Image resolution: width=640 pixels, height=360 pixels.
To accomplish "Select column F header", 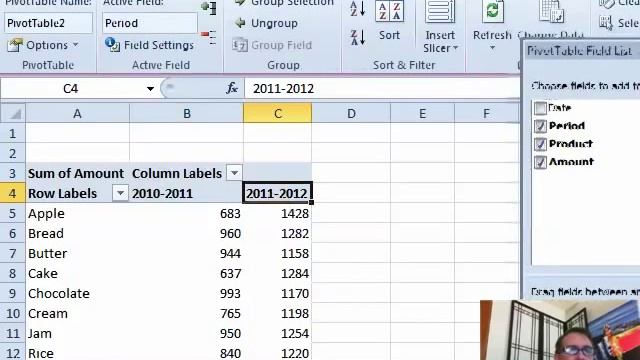I will (486, 113).
